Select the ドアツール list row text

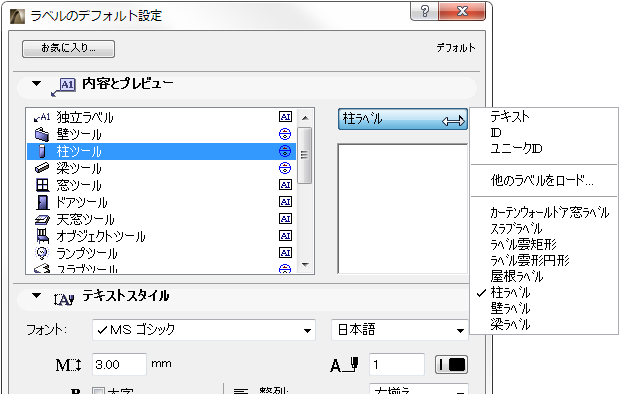tap(82, 202)
